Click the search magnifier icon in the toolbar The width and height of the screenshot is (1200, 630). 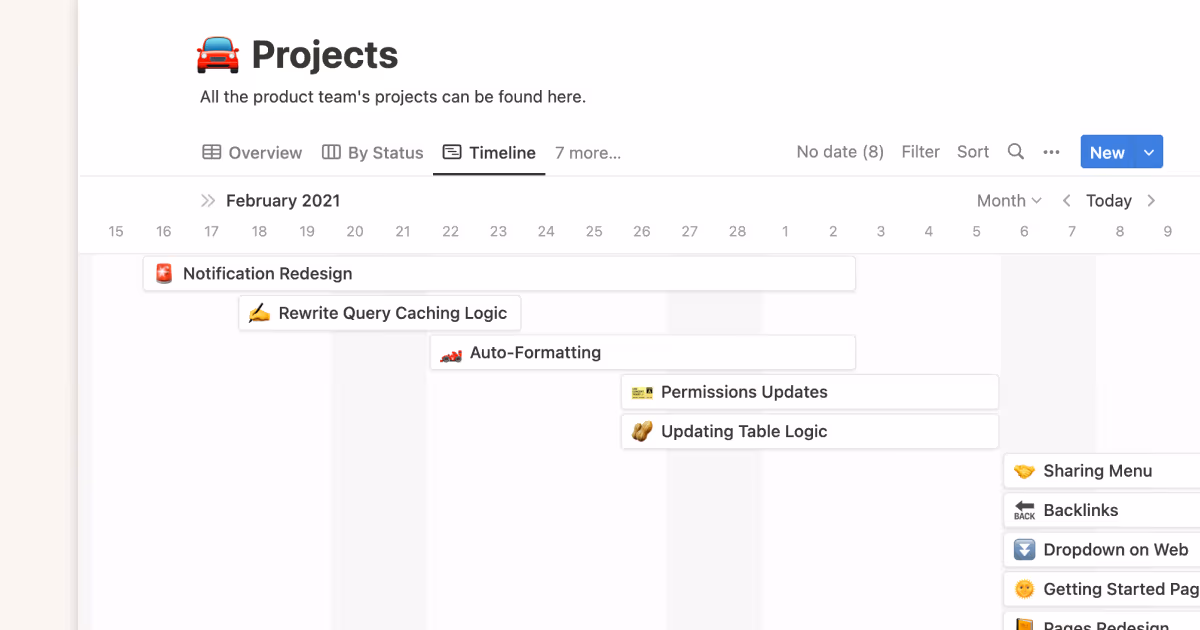(x=1016, y=152)
